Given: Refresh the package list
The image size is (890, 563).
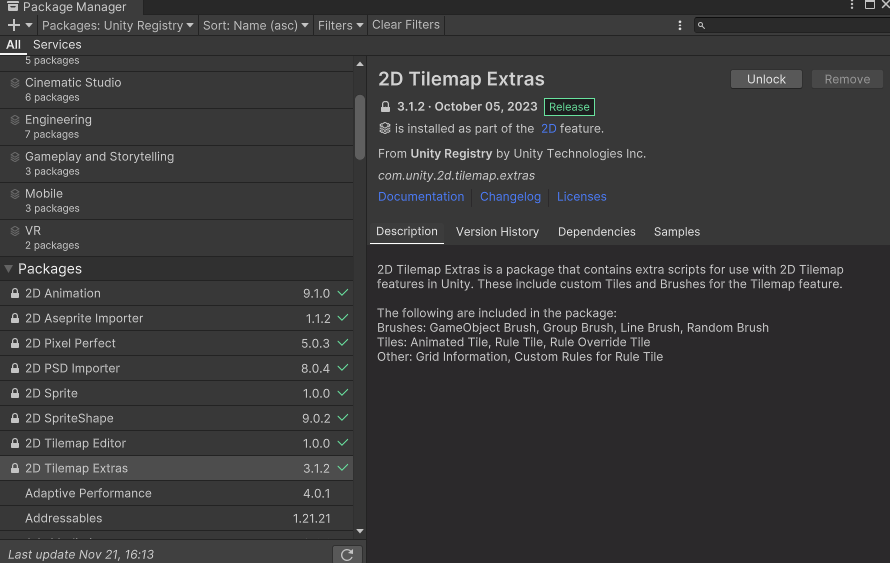Looking at the screenshot, I should (347, 554).
